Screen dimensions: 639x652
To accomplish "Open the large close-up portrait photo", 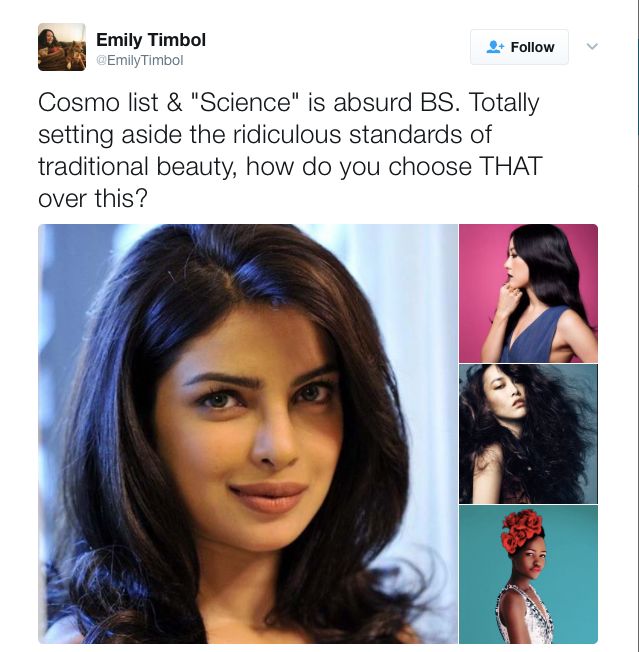I will (x=248, y=434).
